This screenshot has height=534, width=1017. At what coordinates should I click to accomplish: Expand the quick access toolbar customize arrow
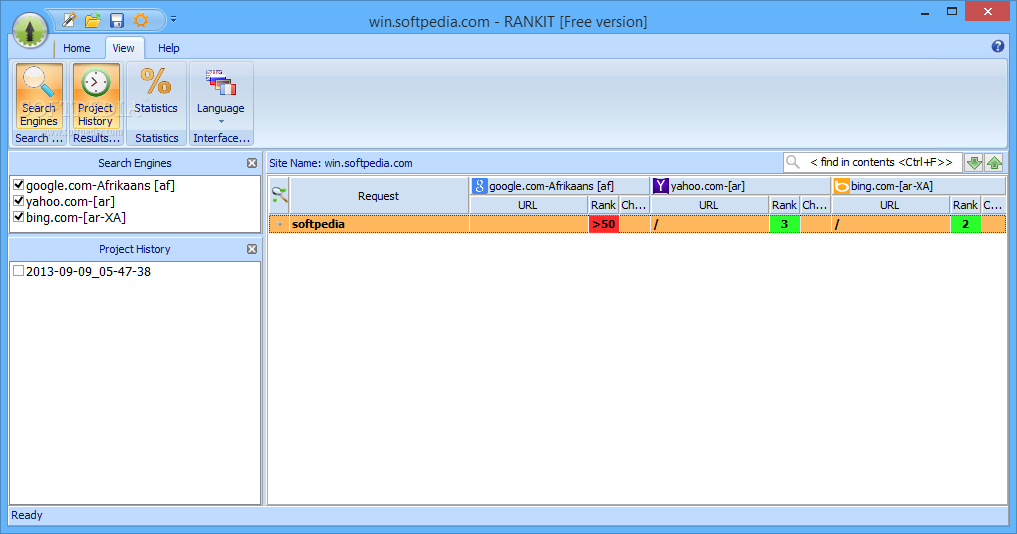(173, 20)
